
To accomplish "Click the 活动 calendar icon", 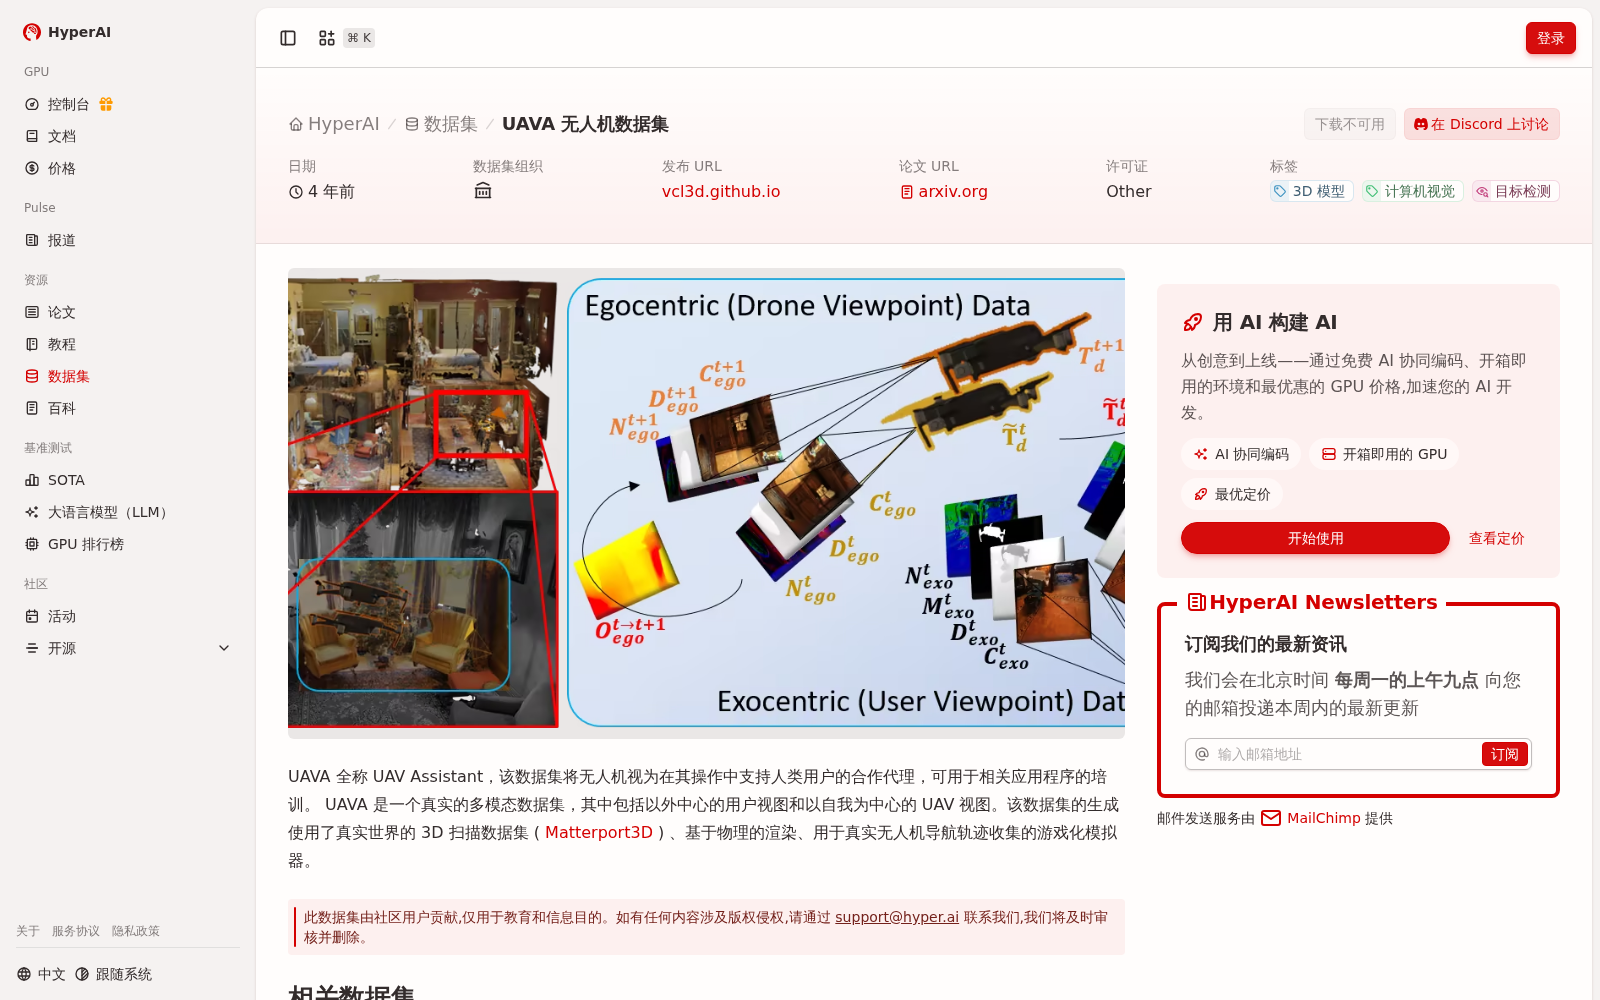I will 32,616.
